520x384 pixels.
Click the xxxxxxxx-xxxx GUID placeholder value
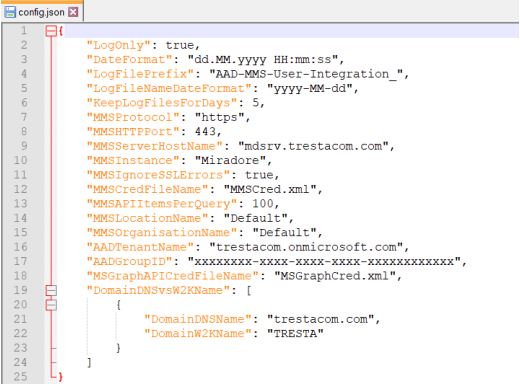pyautogui.click(x=324, y=261)
